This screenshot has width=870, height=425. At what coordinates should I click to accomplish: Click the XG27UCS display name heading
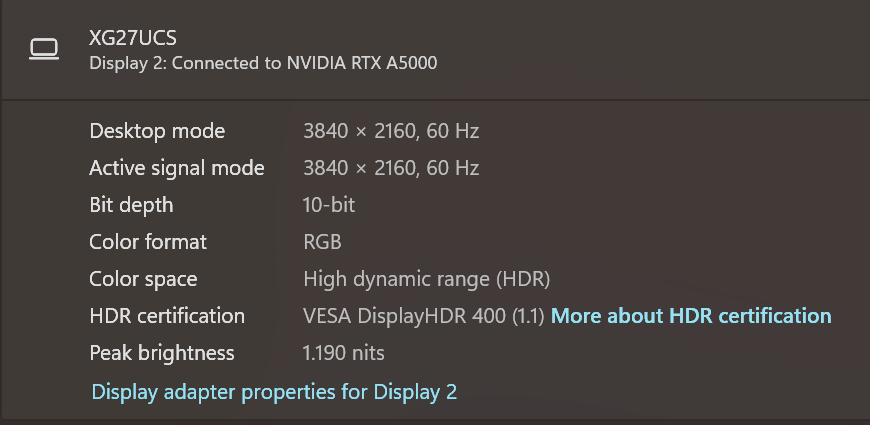point(133,38)
